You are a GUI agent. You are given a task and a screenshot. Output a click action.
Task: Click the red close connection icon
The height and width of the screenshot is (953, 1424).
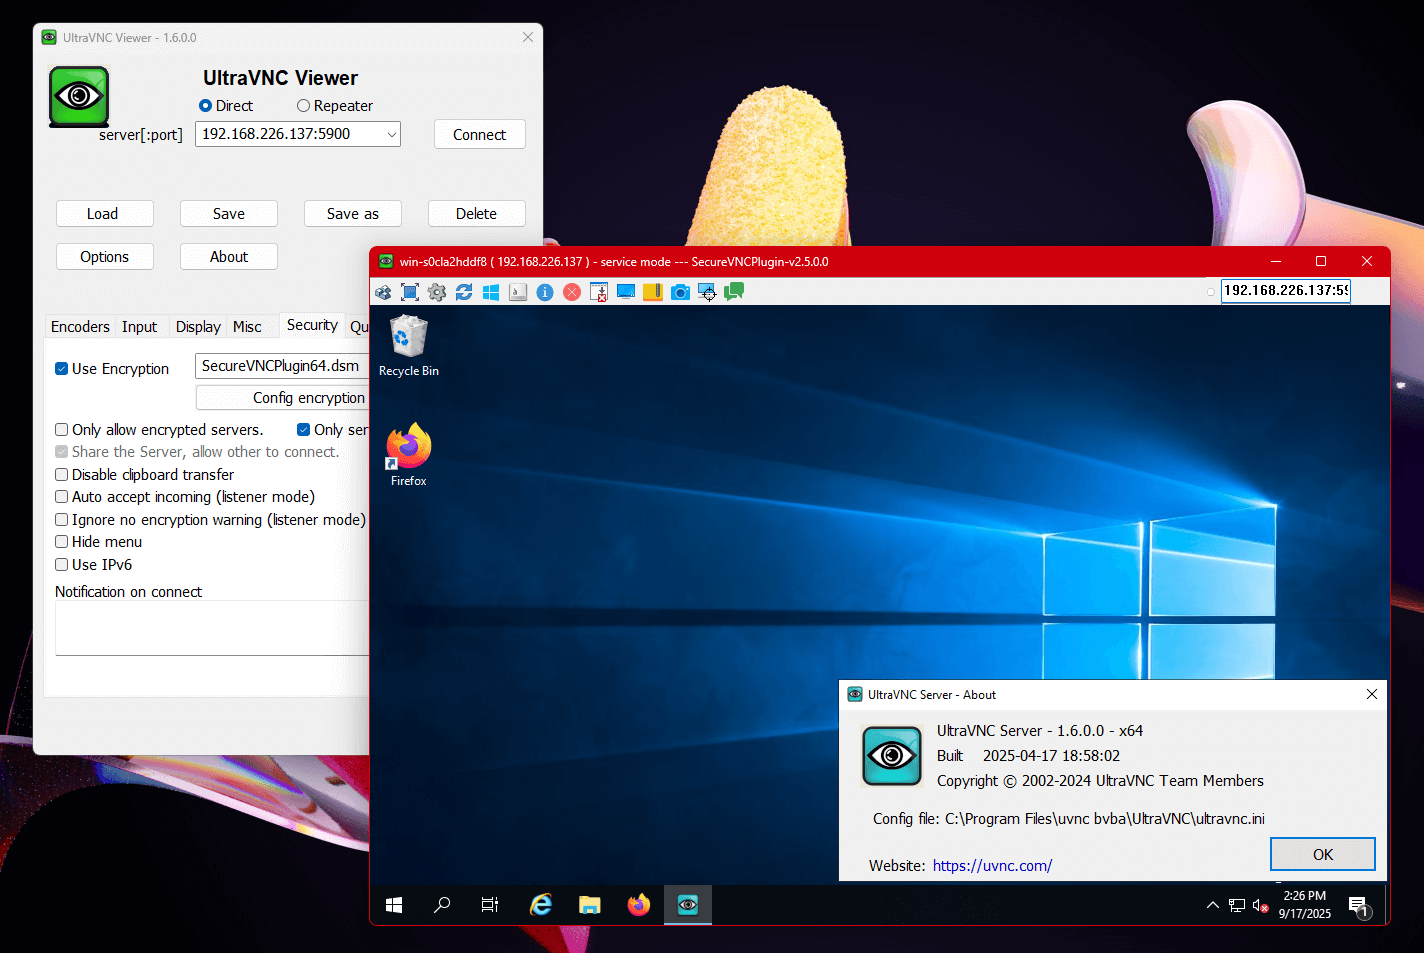pos(572,292)
